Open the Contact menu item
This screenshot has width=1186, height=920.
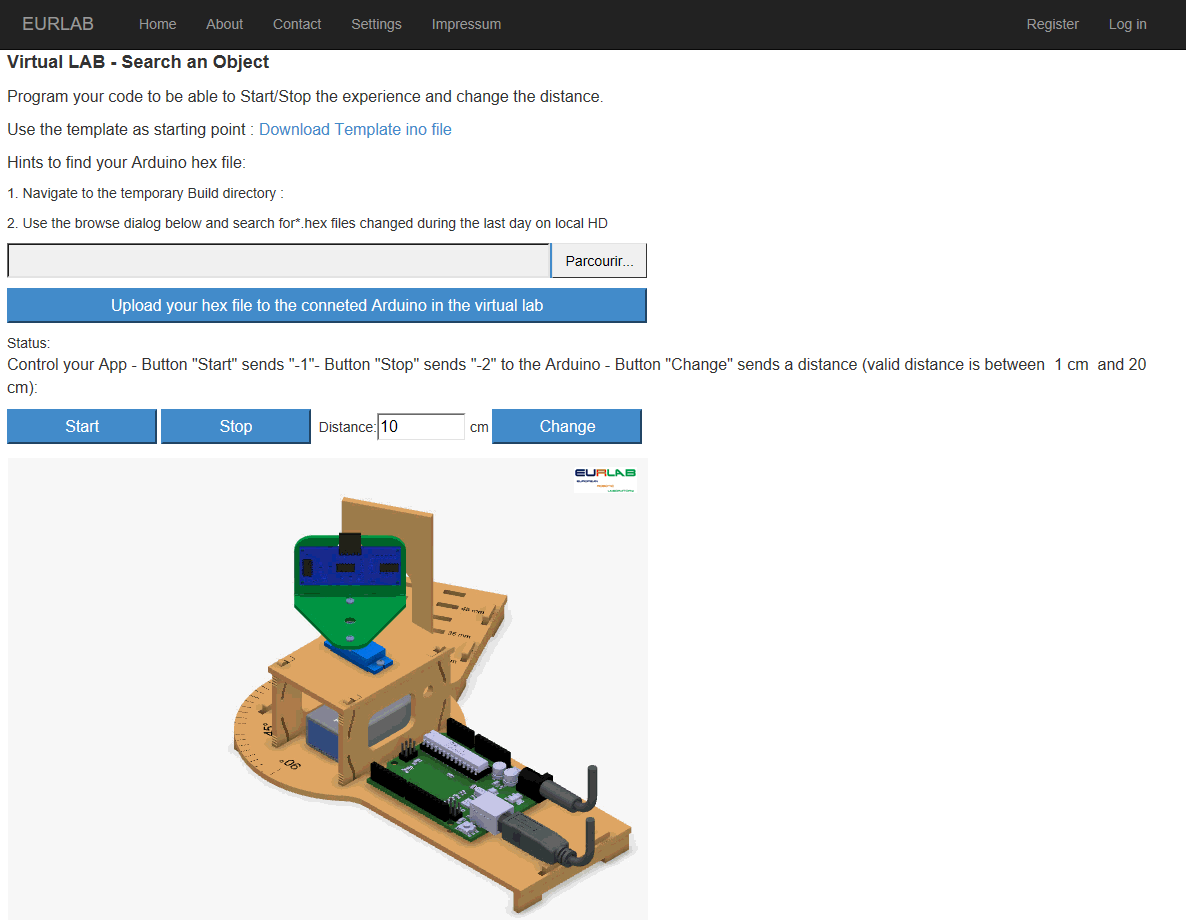pyautogui.click(x=297, y=24)
